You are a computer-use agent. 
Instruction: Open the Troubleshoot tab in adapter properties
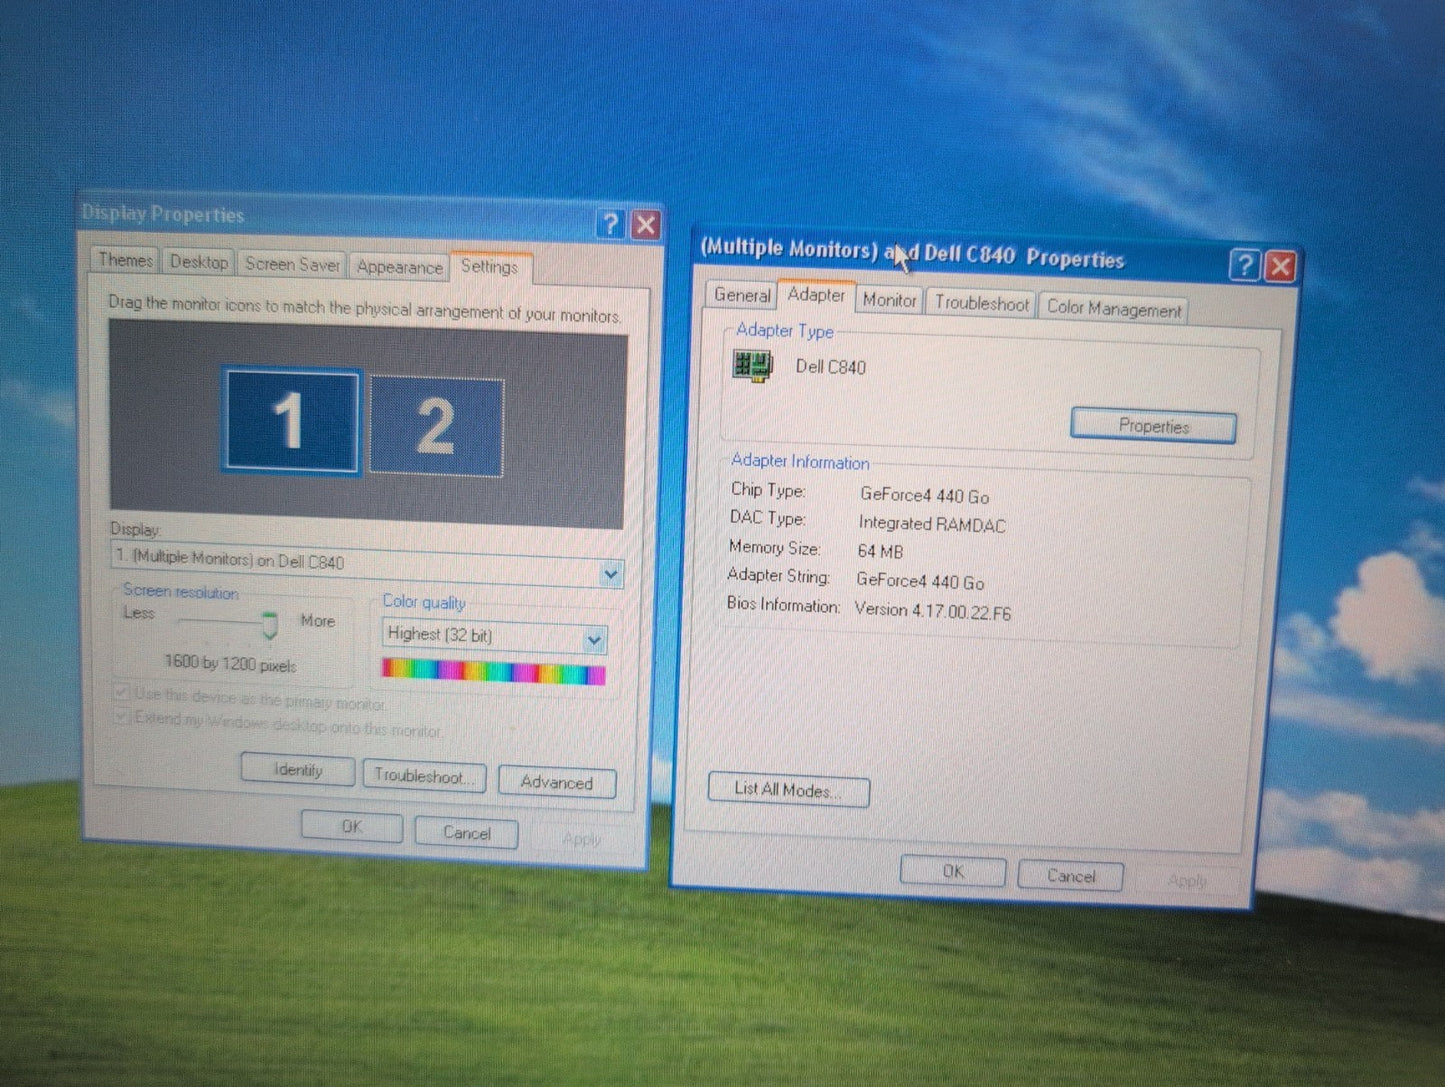(981, 303)
